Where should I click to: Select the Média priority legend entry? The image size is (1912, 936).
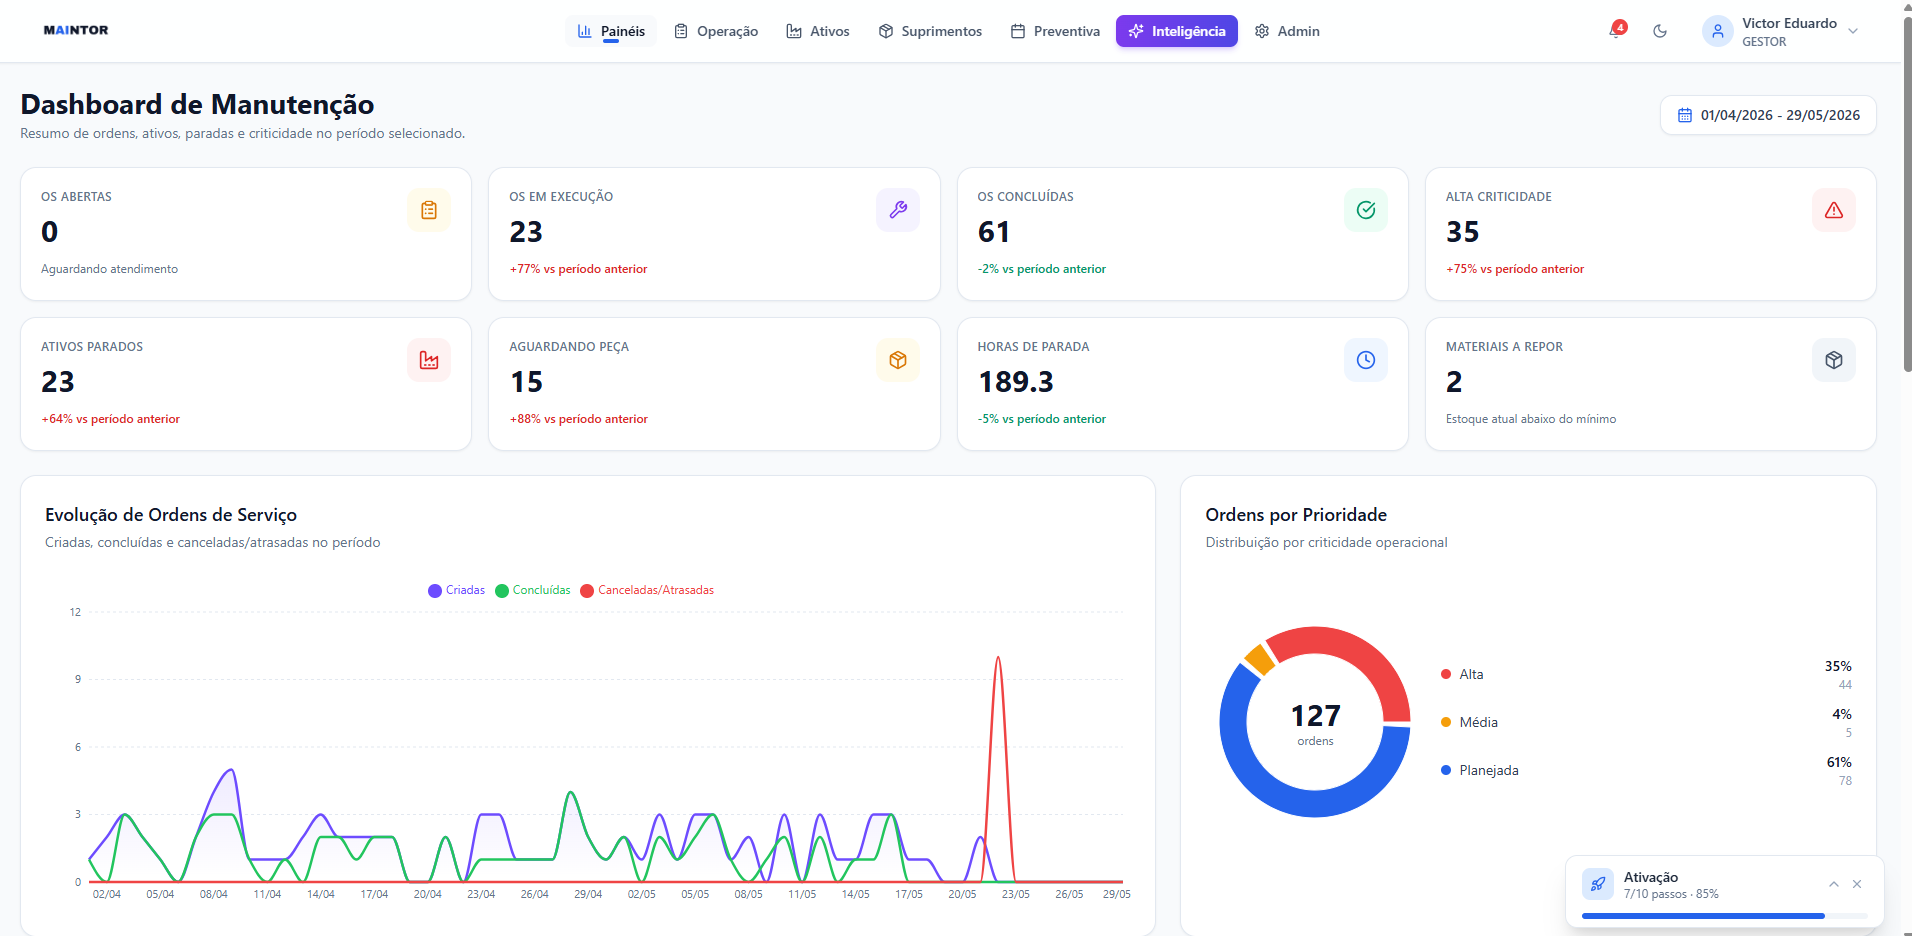(x=1469, y=722)
